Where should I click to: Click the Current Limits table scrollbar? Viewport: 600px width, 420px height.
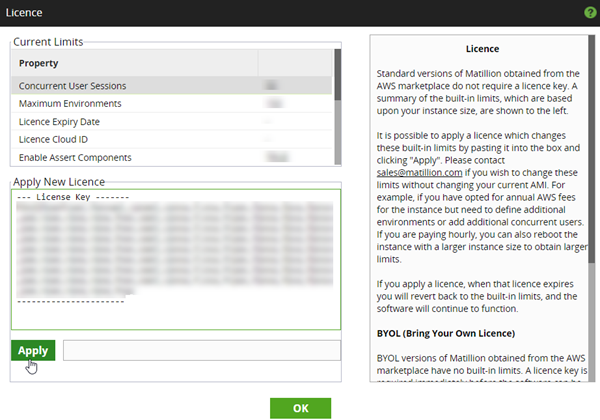pyautogui.click(x=338, y=107)
